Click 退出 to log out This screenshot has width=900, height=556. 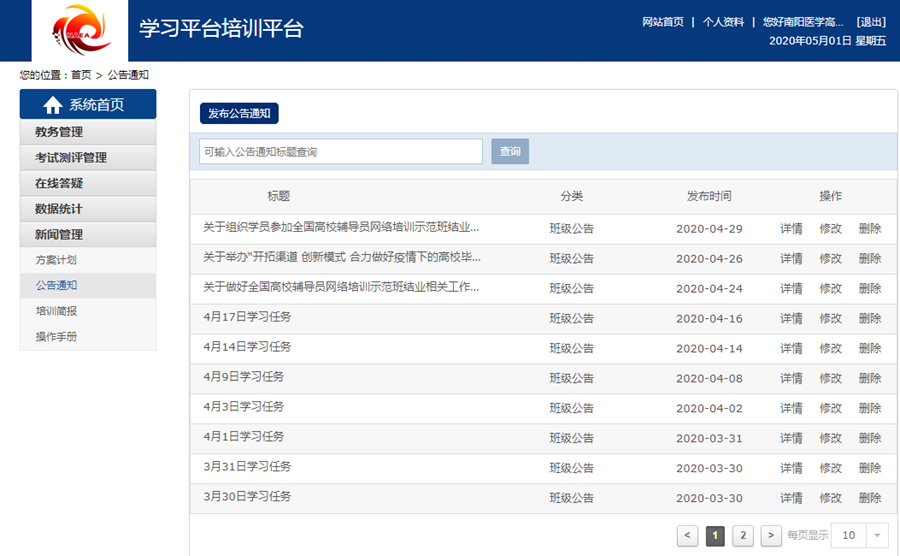[x=871, y=22]
